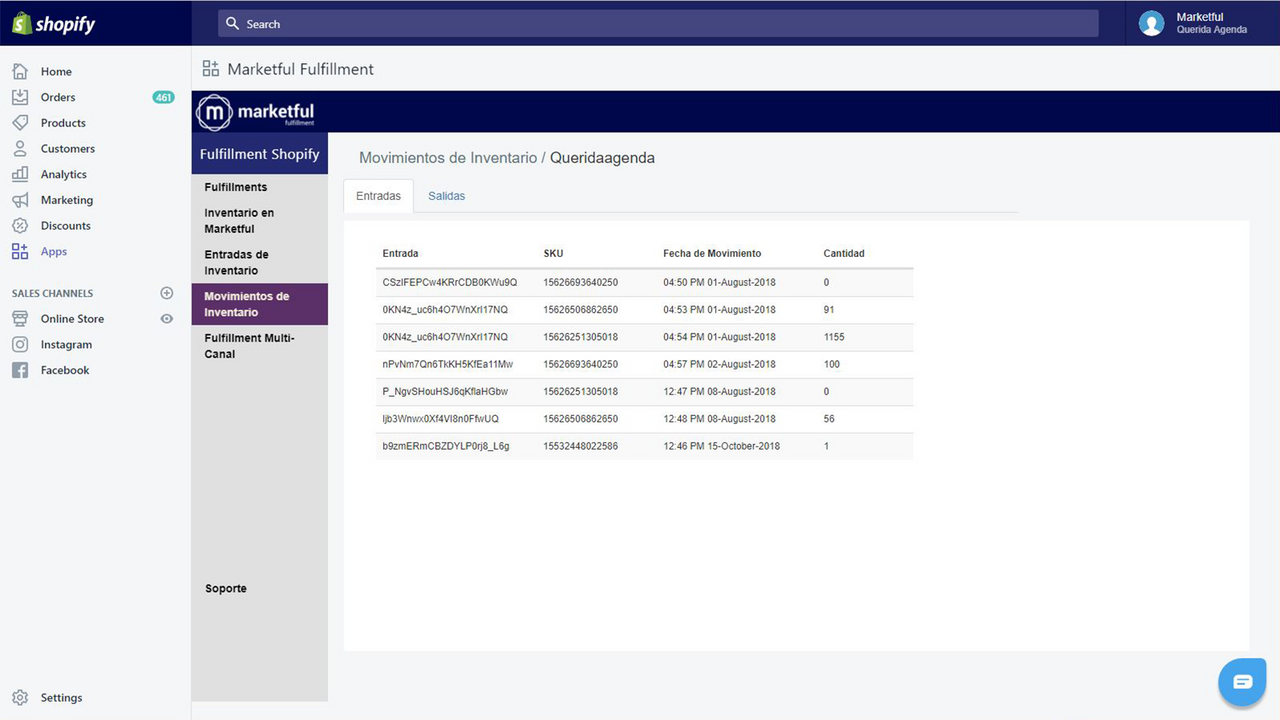
Task: Open Settings at the bottom of sidebar
Action: tap(61, 697)
